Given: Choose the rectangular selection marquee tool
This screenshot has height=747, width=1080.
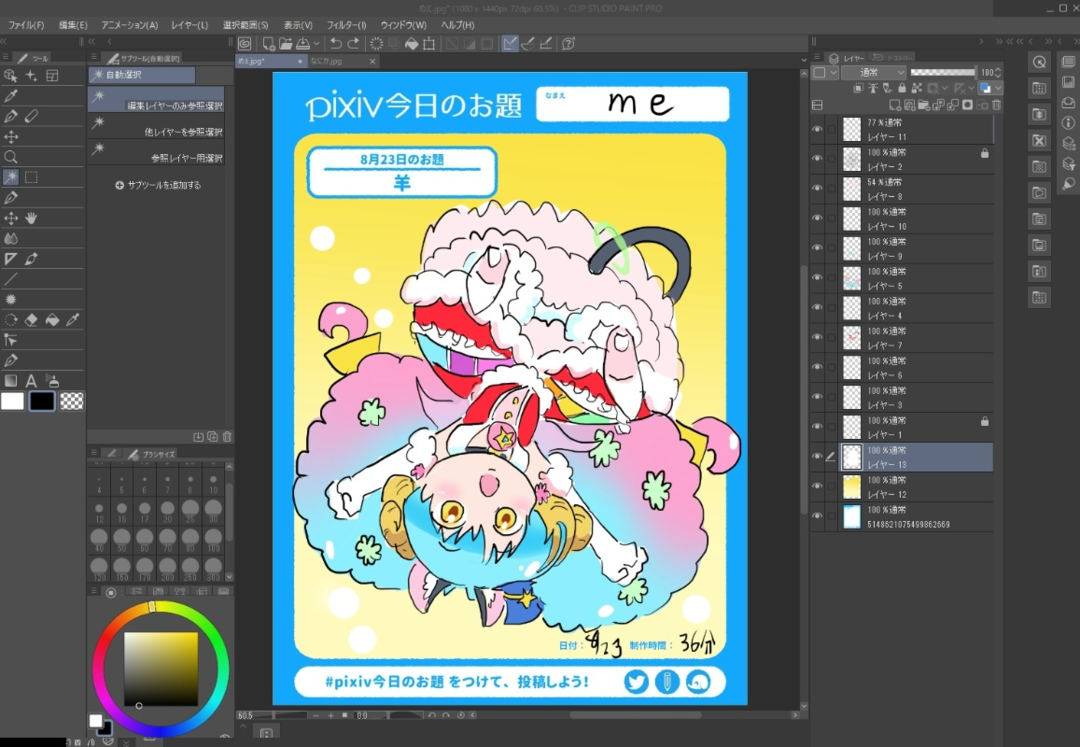Looking at the screenshot, I should [x=31, y=177].
